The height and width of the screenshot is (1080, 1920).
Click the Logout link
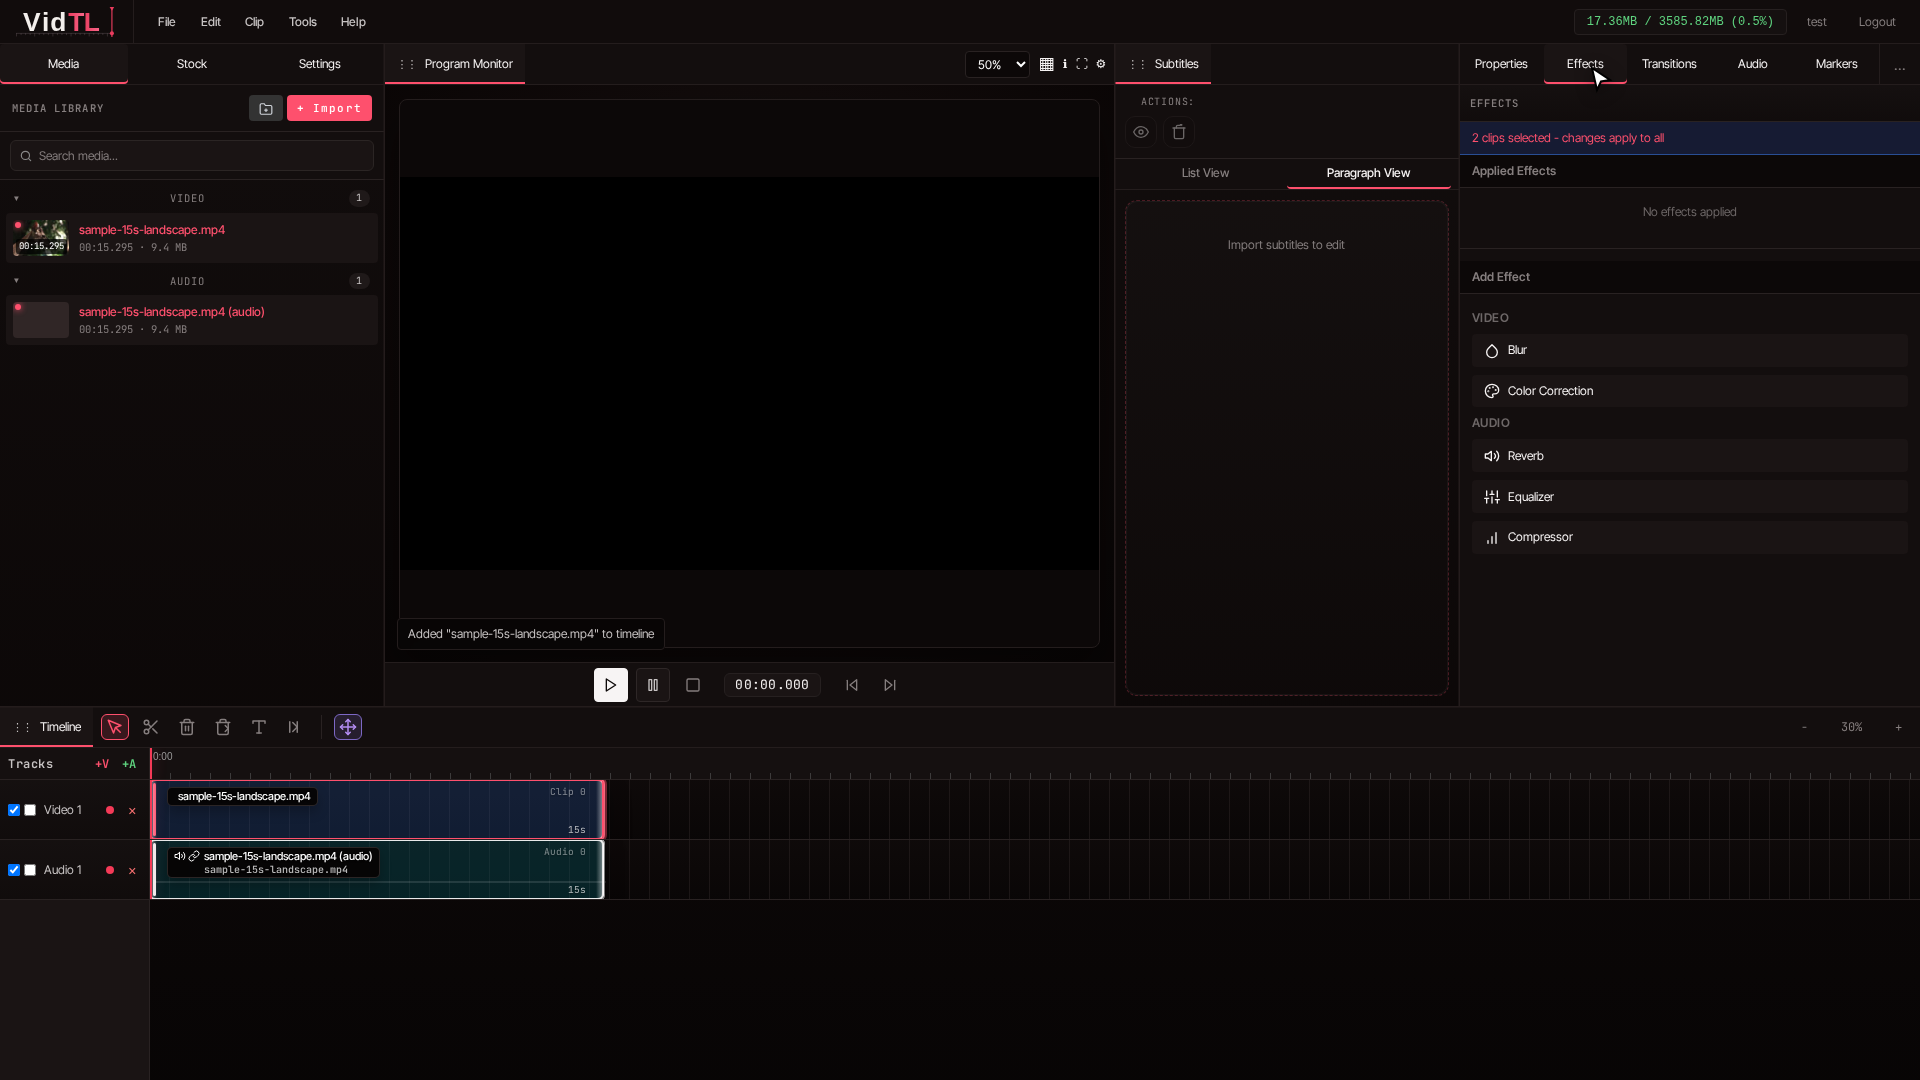point(1877,22)
